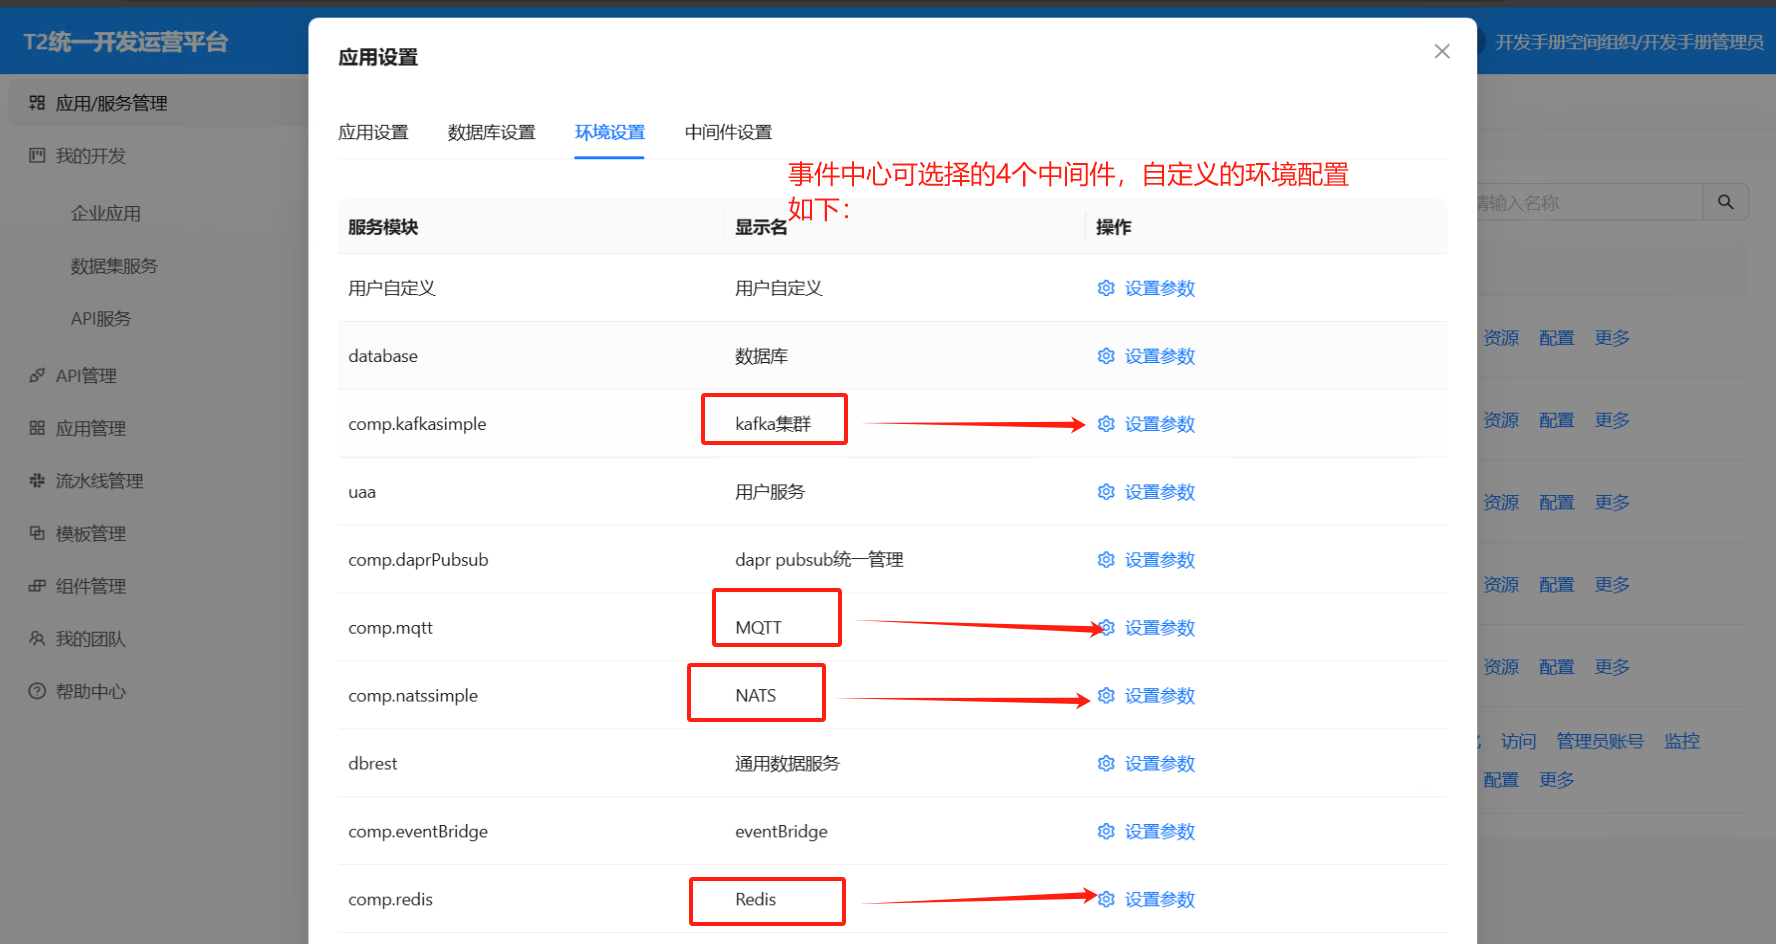
Task: Click the 应用/服务管理 sidebar icon
Action: coord(37,103)
